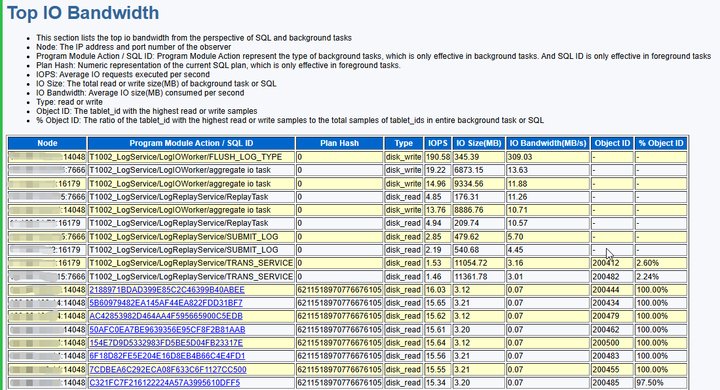
Task: Select Object ID value 200500
Action: [x=606, y=343]
